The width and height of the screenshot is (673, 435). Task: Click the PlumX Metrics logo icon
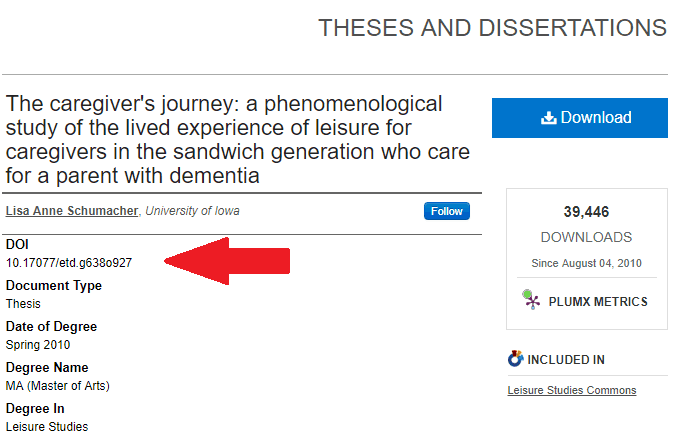(x=531, y=300)
